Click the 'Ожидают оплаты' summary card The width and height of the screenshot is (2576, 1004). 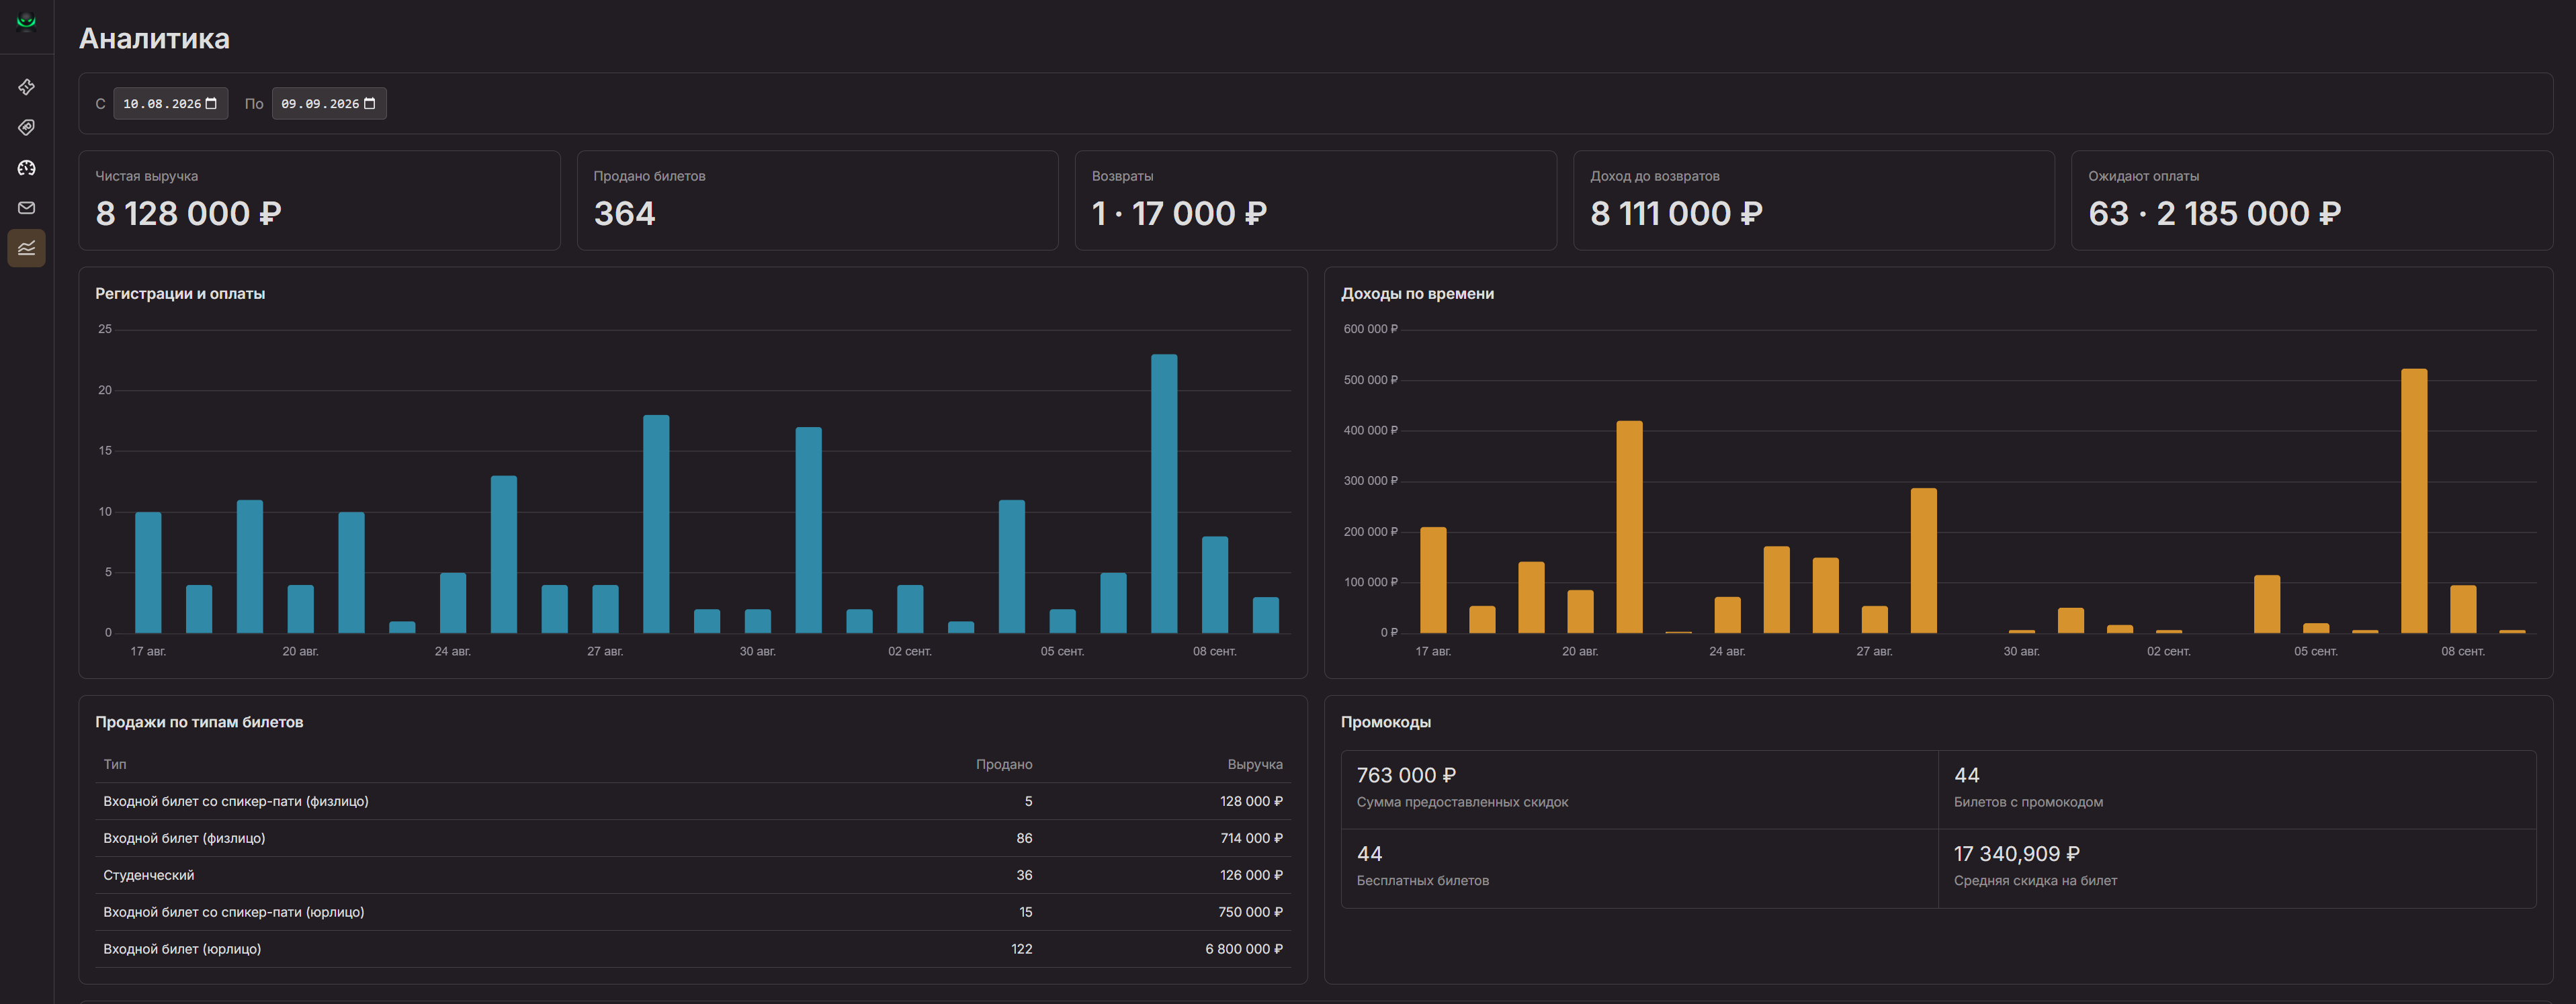[x=2312, y=200]
